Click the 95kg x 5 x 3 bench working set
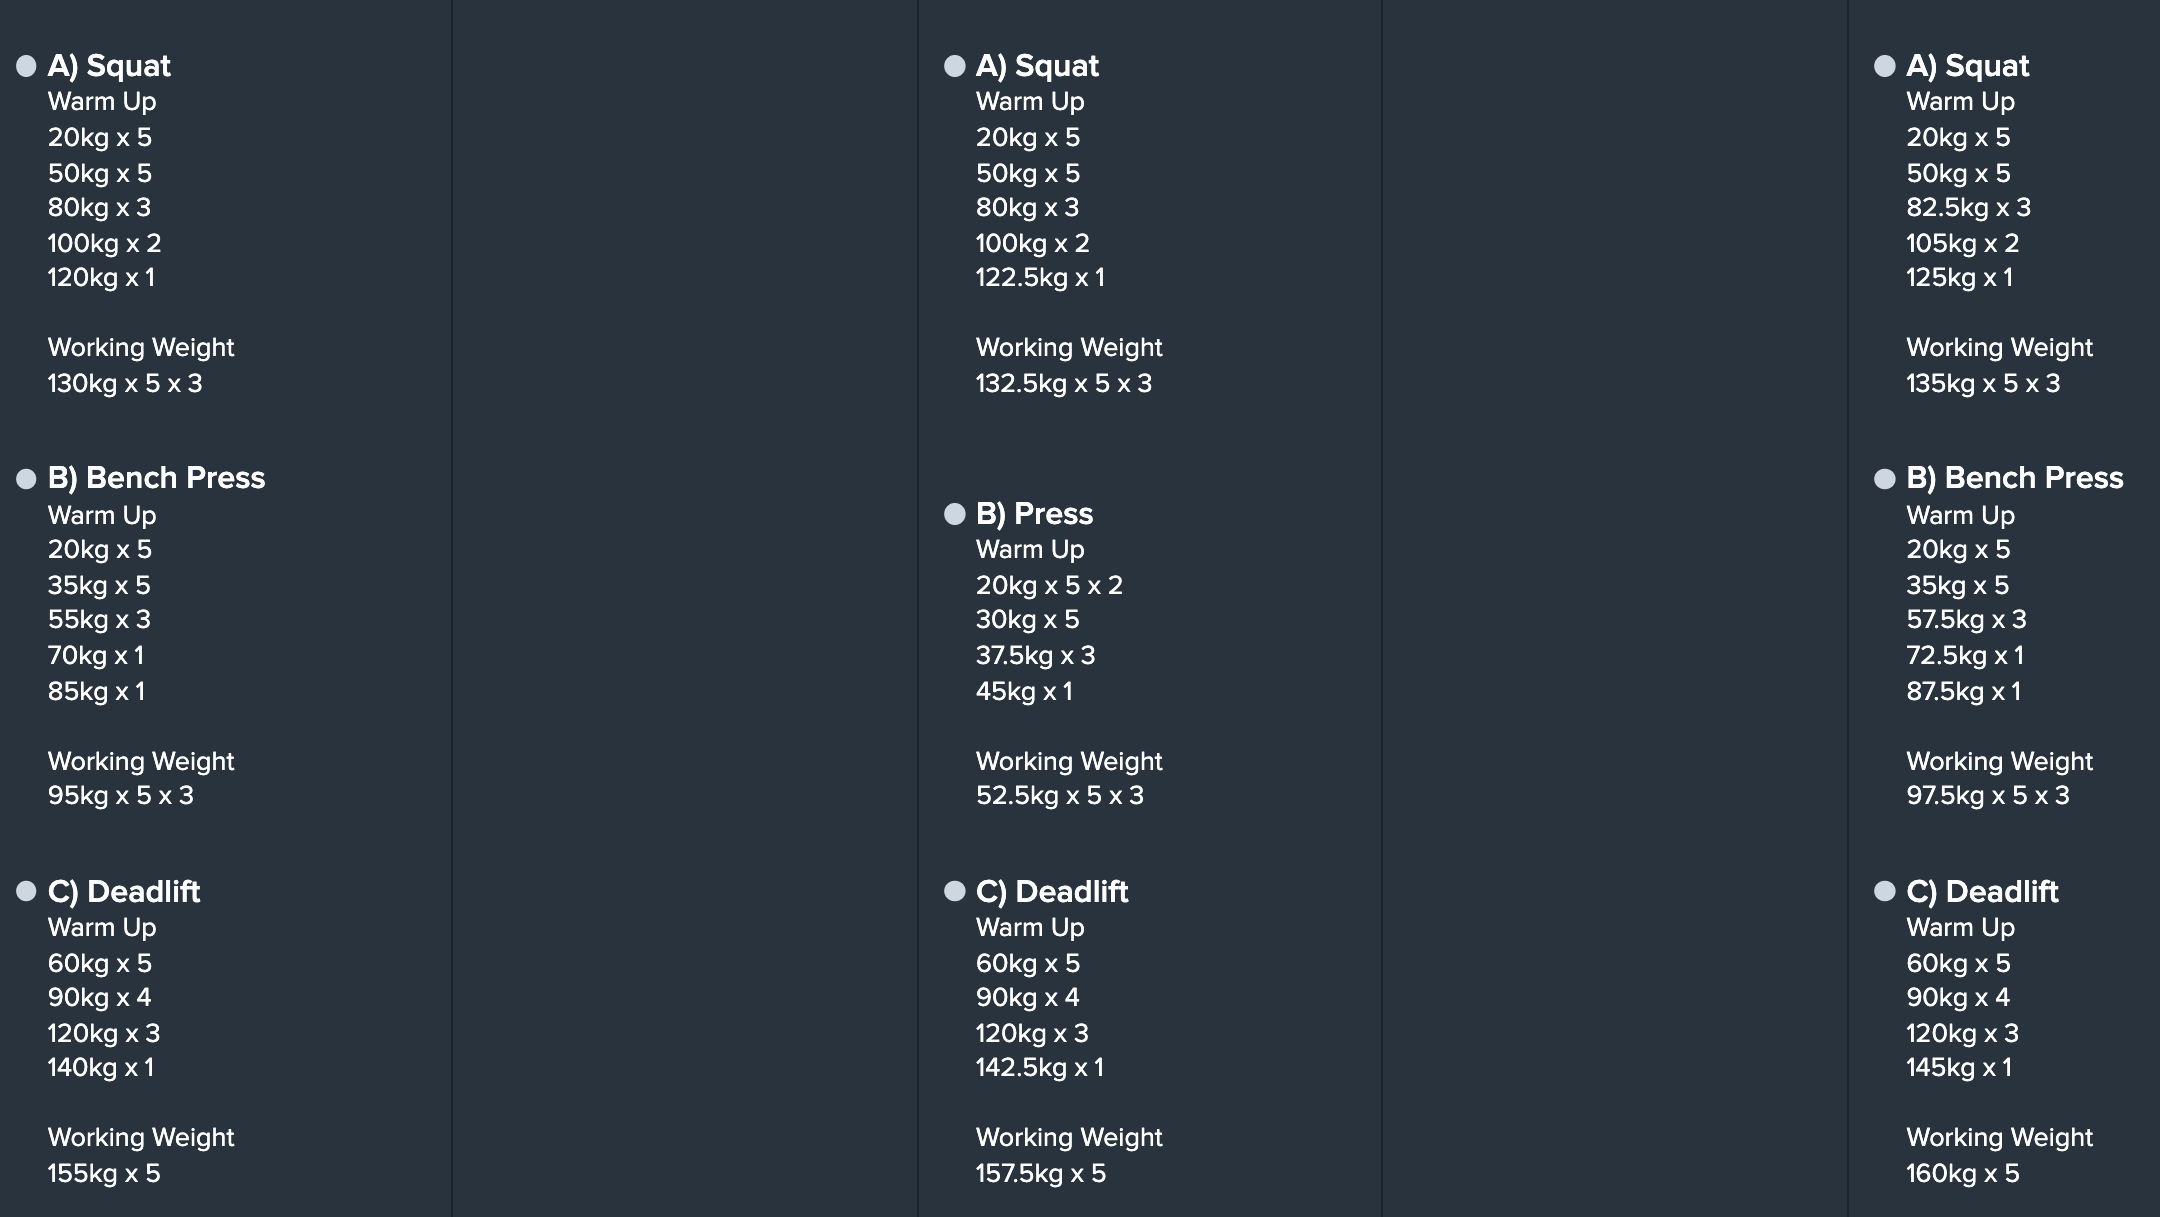The height and width of the screenshot is (1217, 2160). 121,796
